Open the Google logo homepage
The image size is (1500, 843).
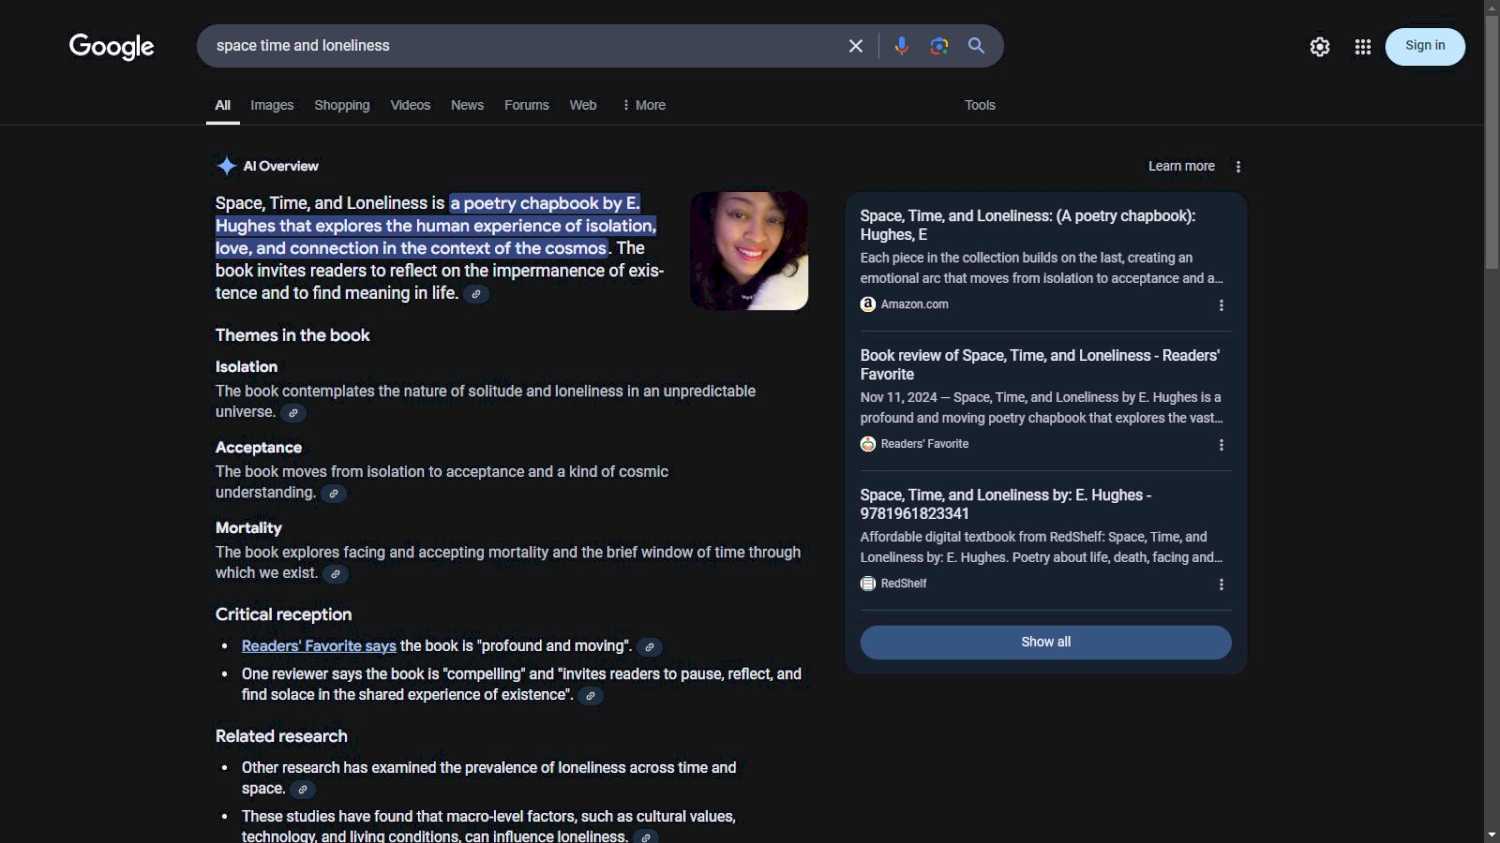point(111,46)
